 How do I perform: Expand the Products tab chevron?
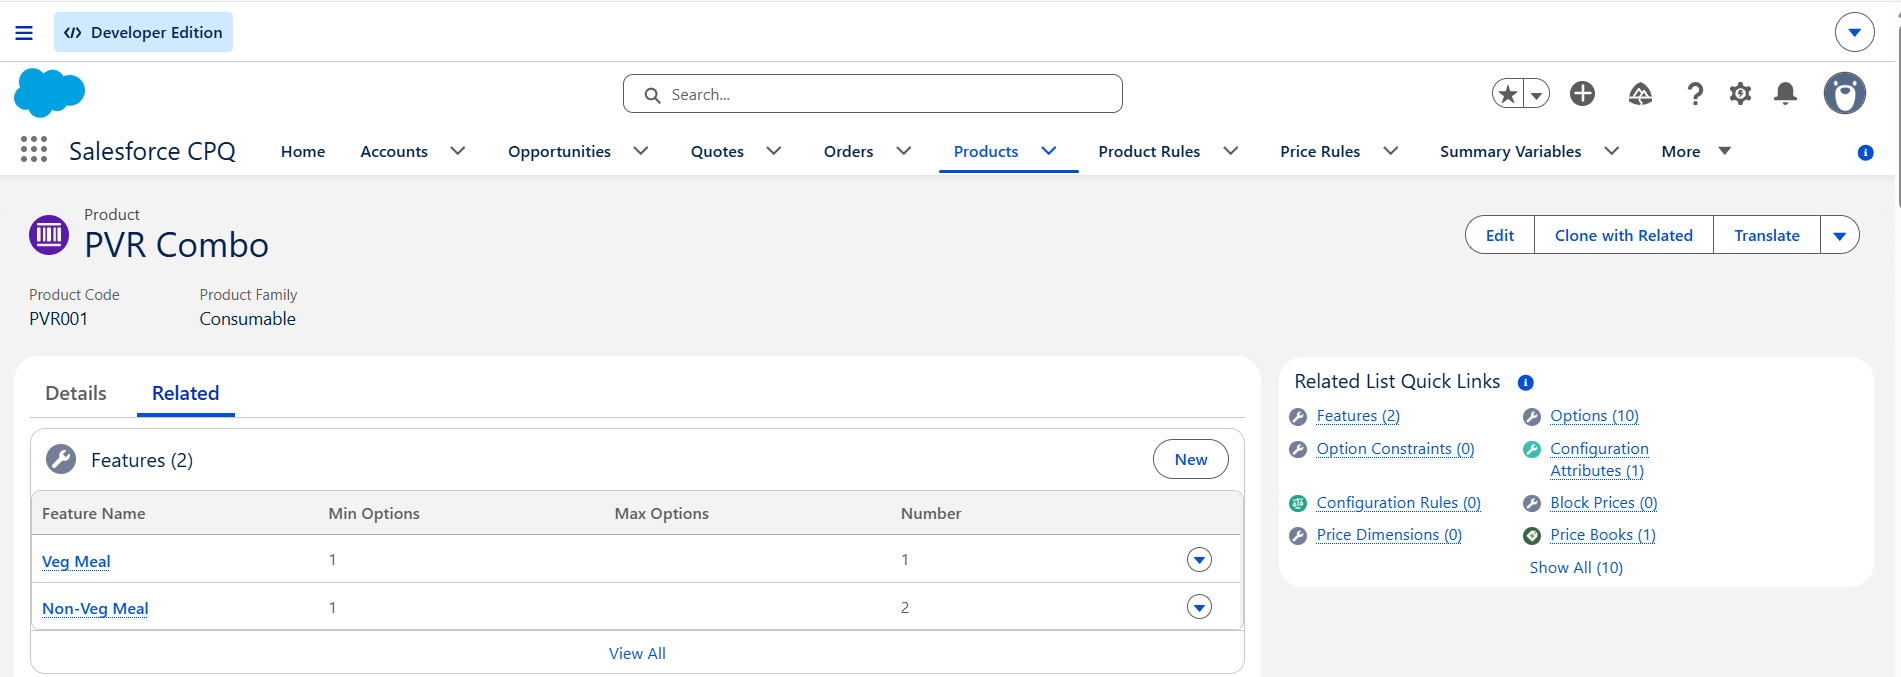click(x=1049, y=151)
